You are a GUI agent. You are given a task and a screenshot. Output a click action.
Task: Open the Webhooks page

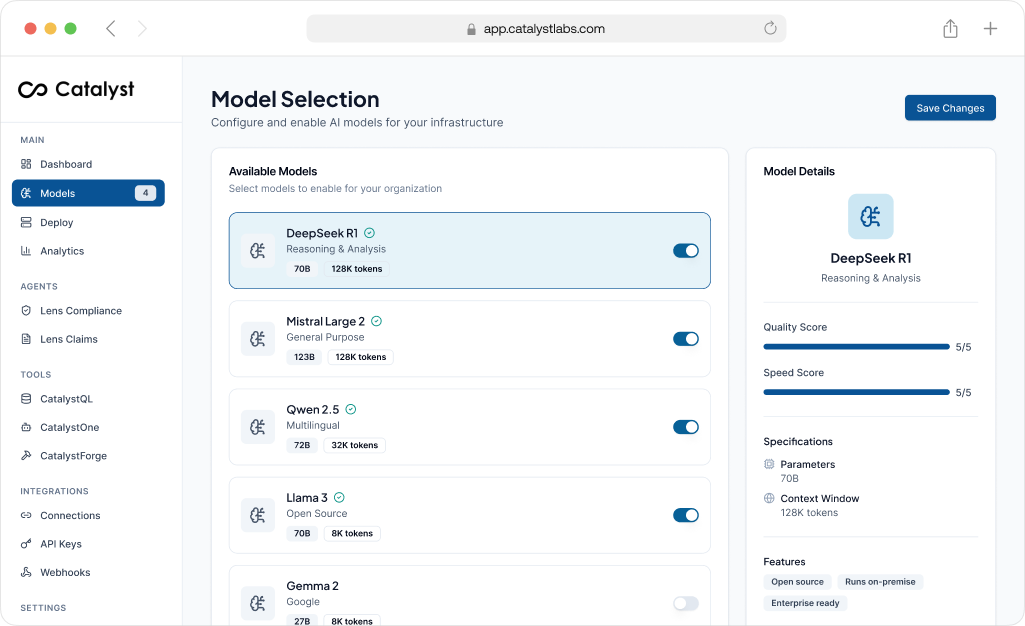coord(88,572)
